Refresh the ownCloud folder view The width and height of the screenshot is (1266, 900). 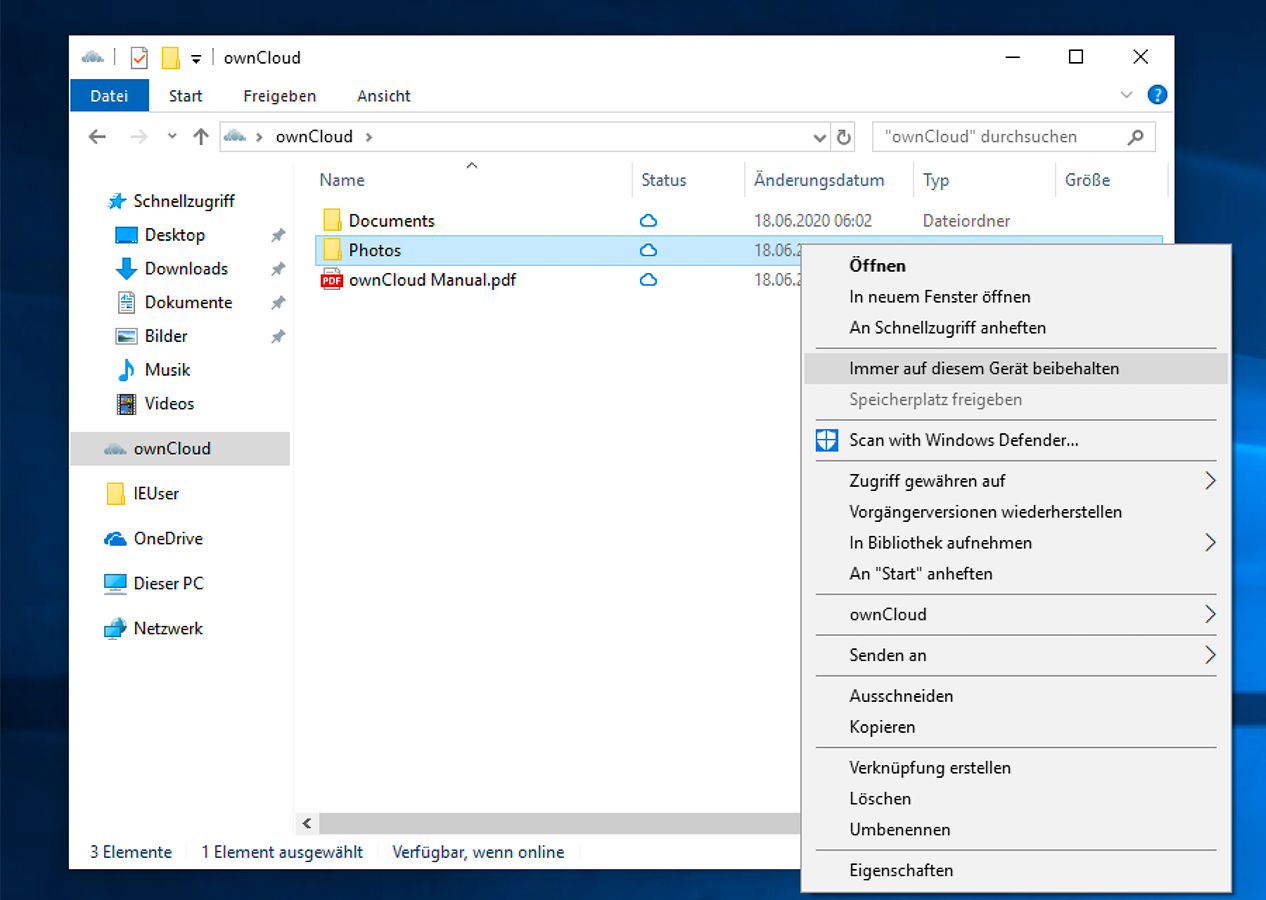pyautogui.click(x=843, y=137)
